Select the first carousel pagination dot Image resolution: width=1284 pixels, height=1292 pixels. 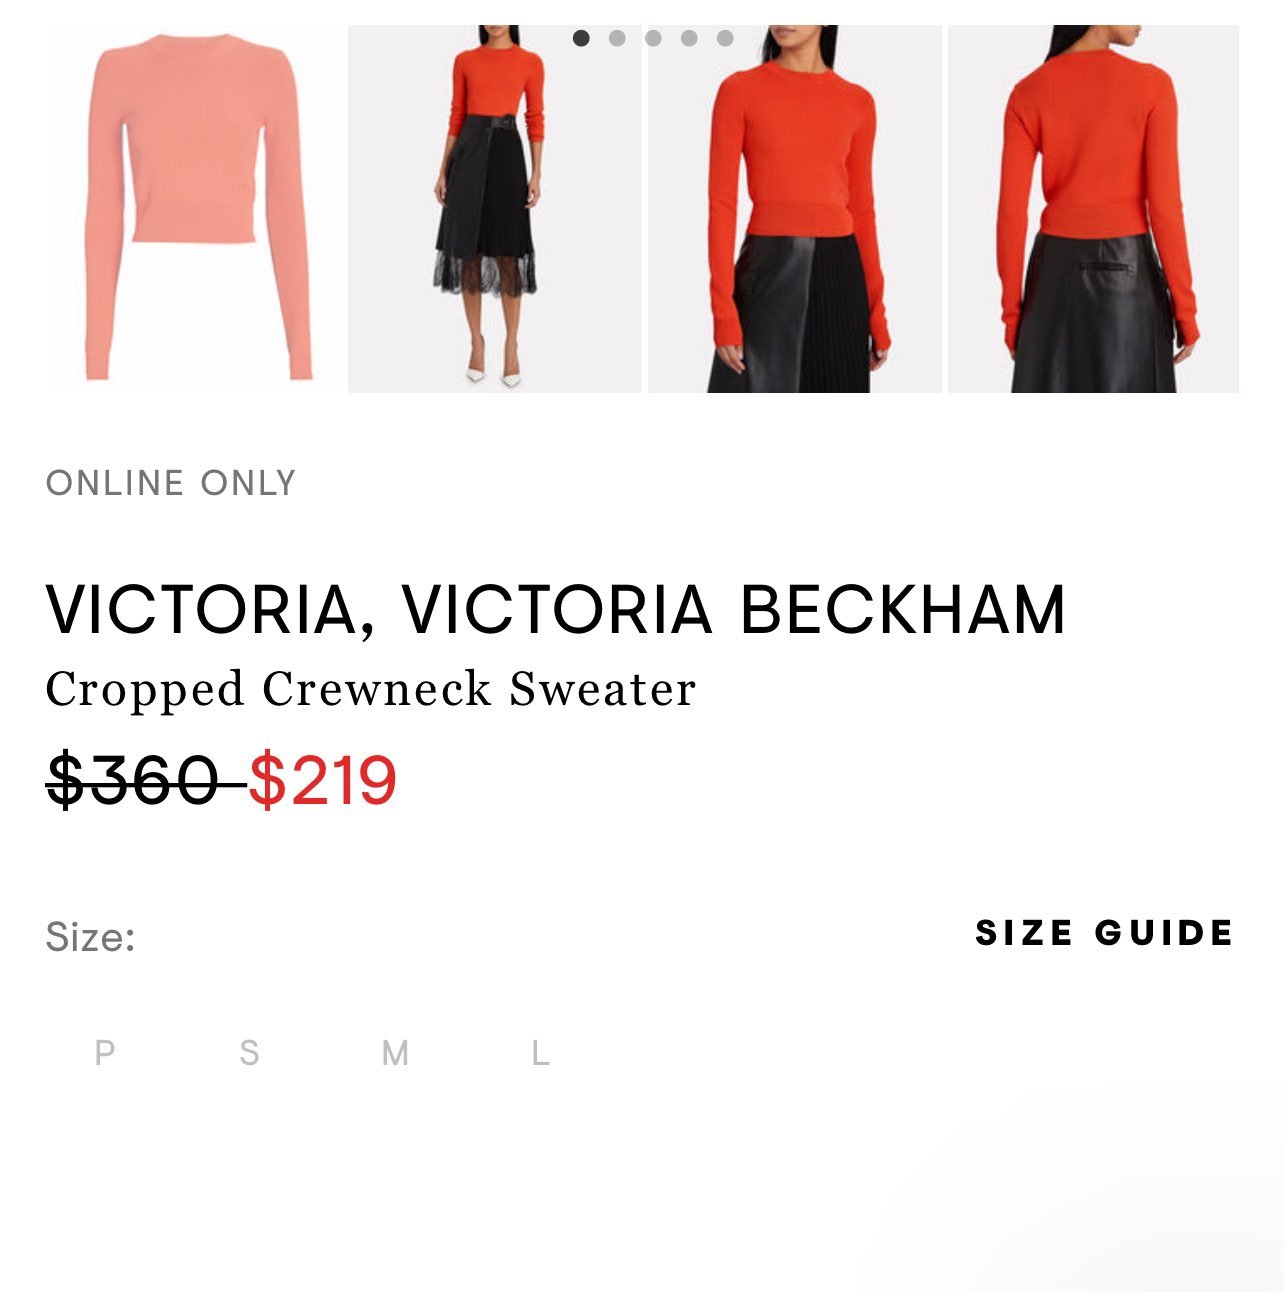pyautogui.click(x=581, y=38)
